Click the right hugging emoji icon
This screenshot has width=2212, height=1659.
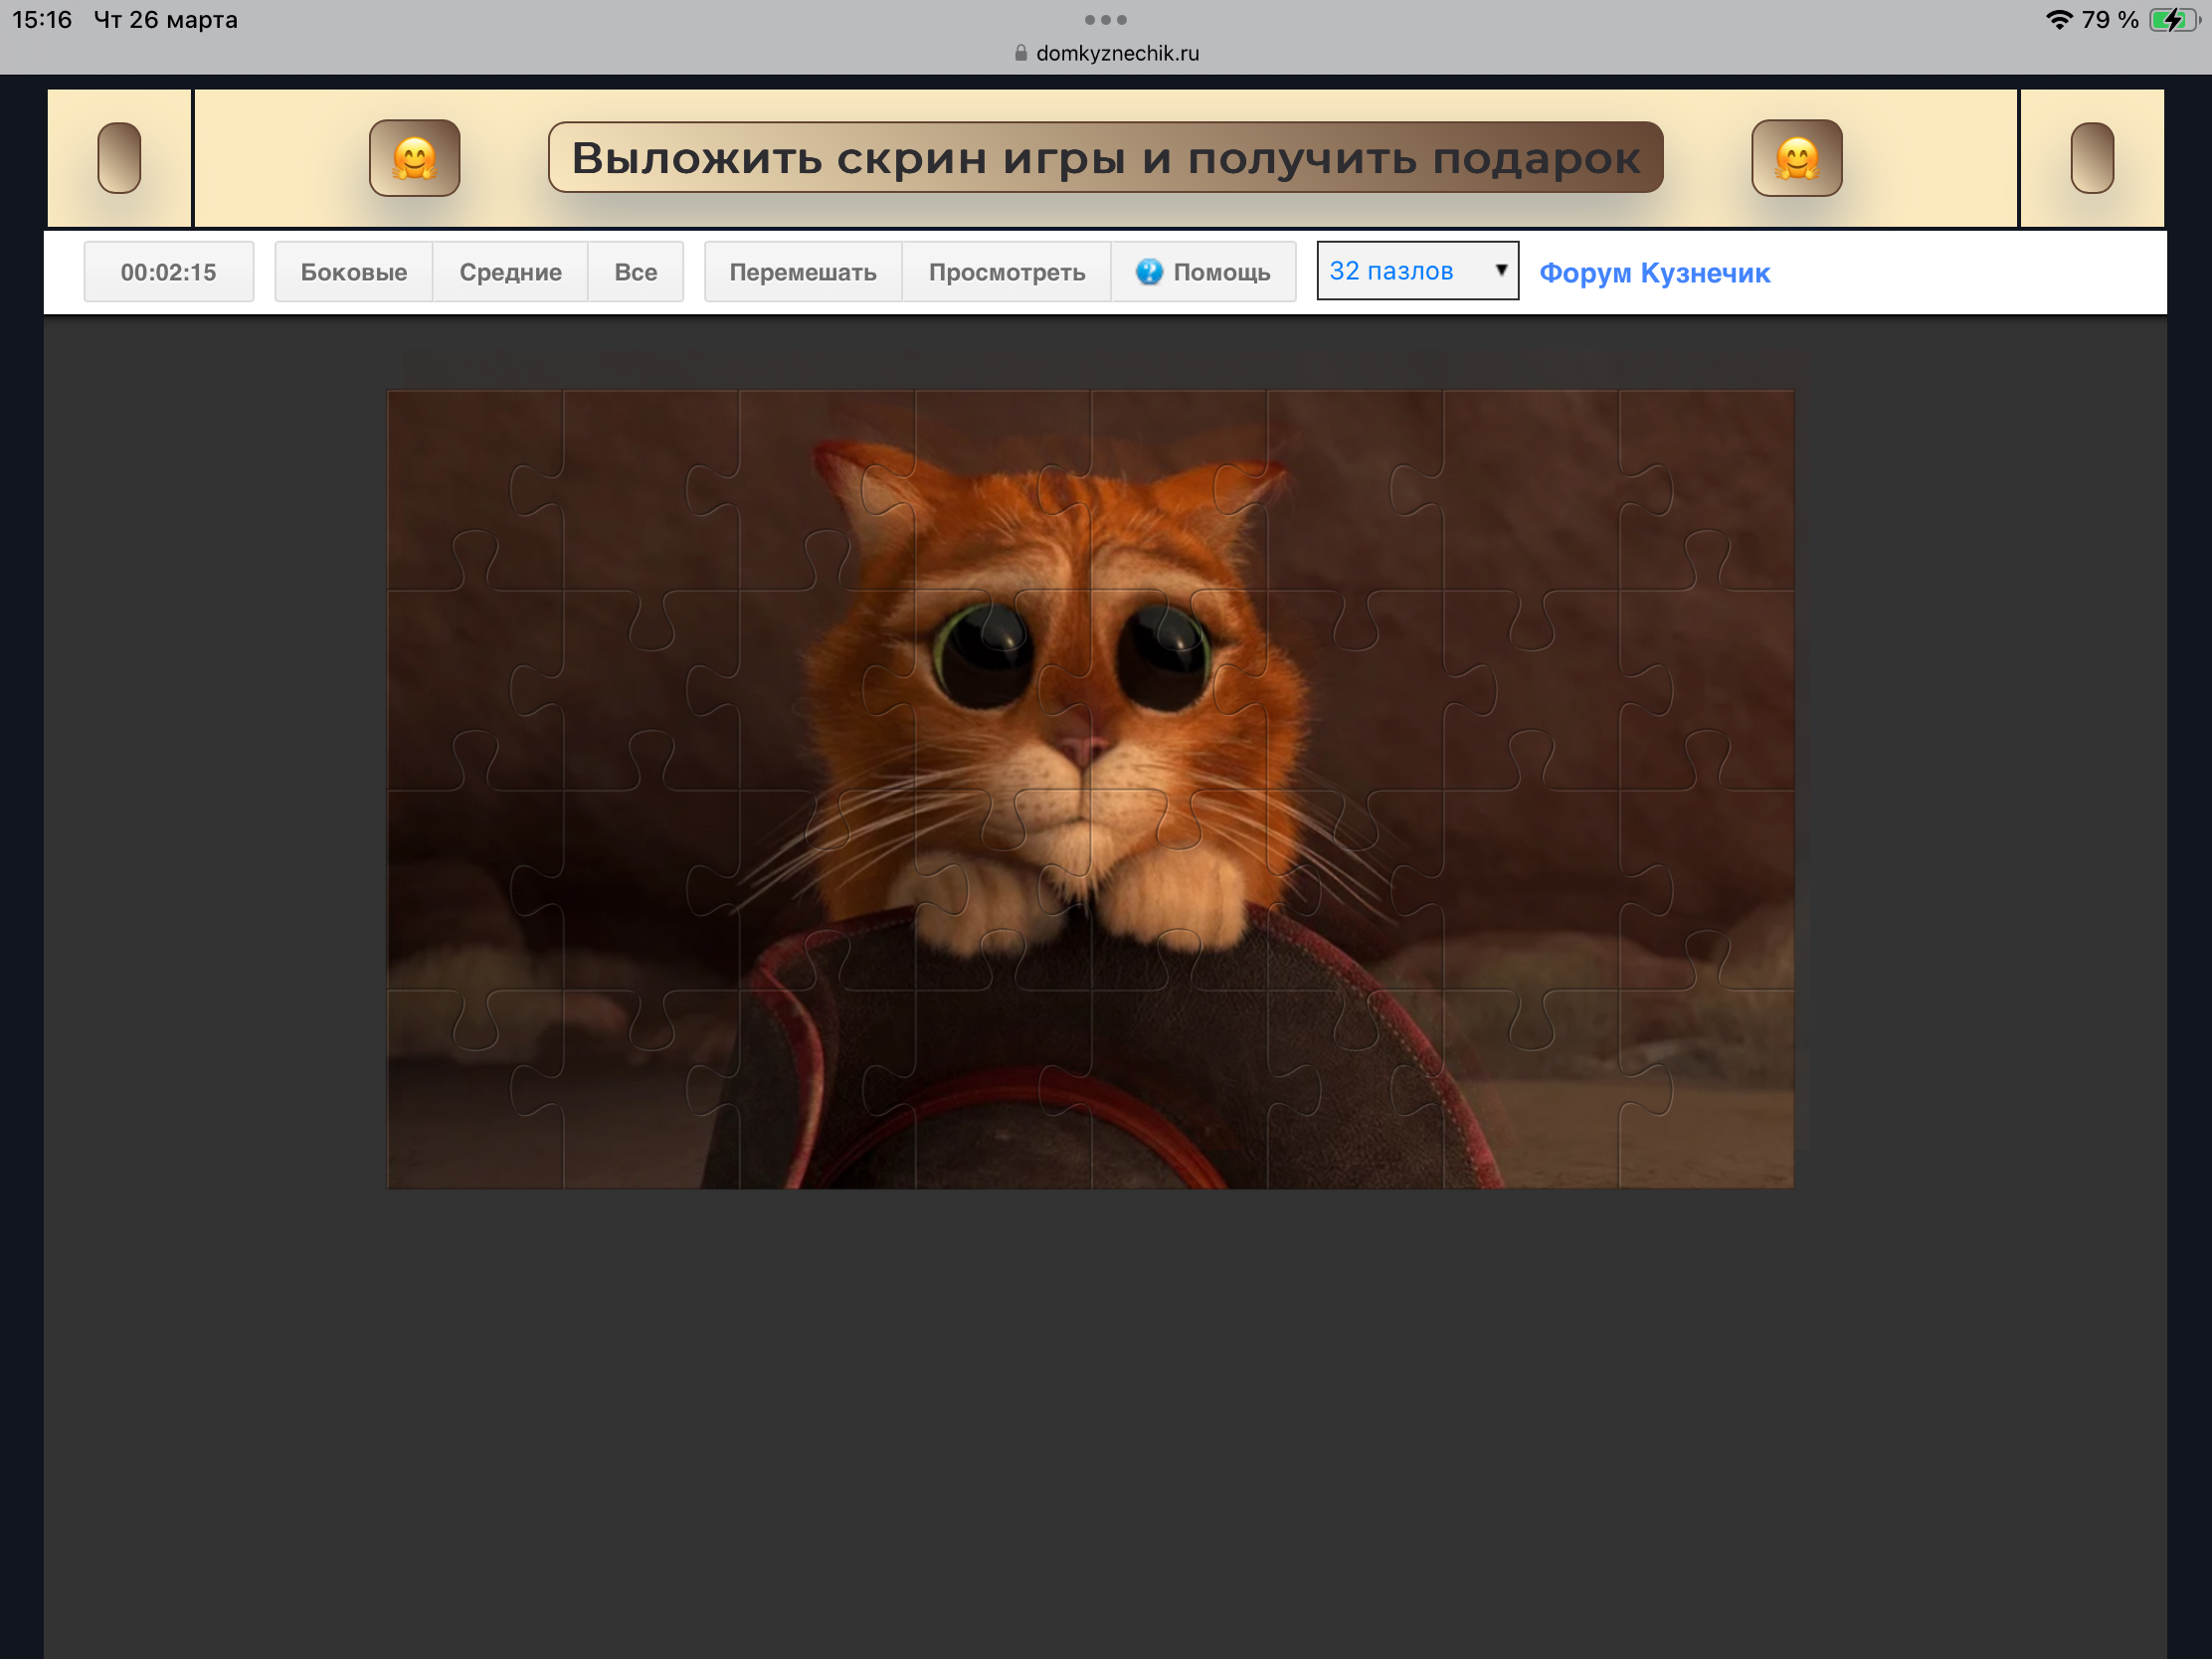(x=1796, y=158)
